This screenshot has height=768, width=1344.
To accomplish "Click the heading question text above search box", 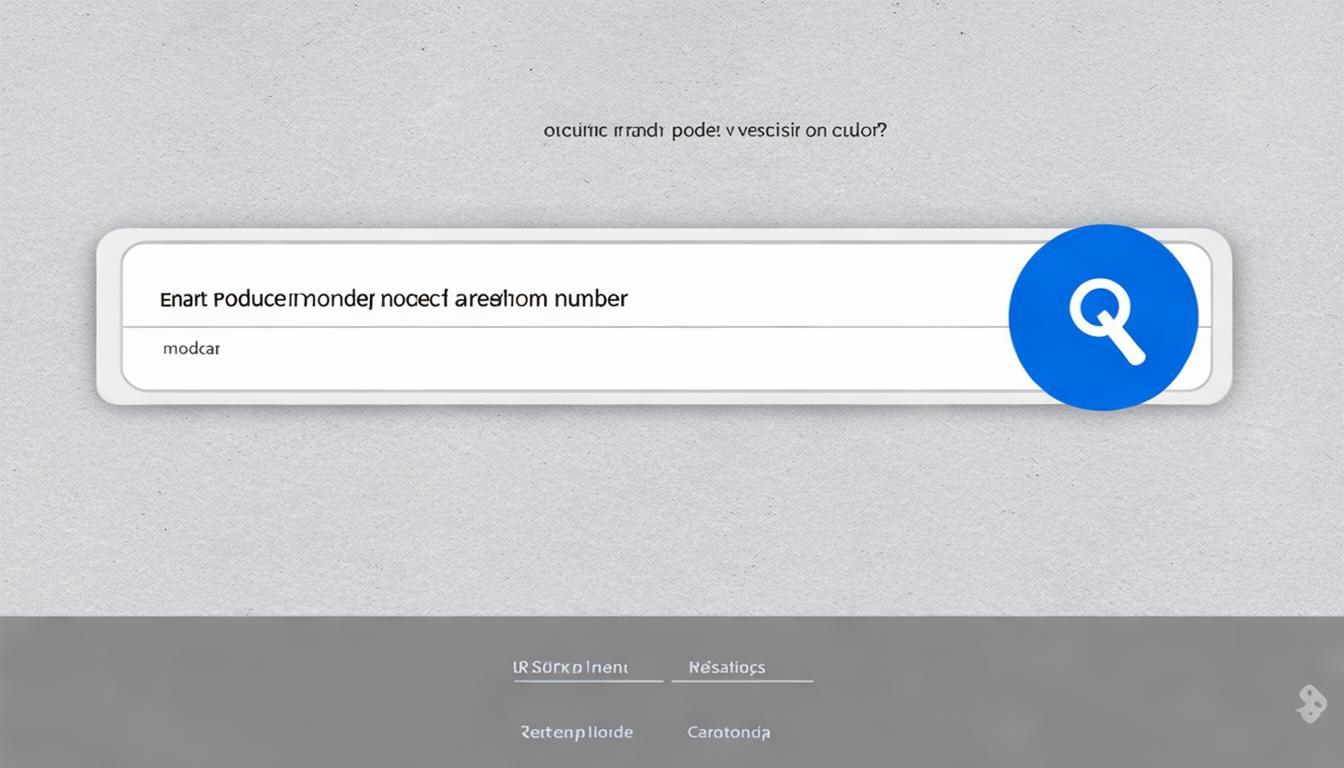I will 714,131.
